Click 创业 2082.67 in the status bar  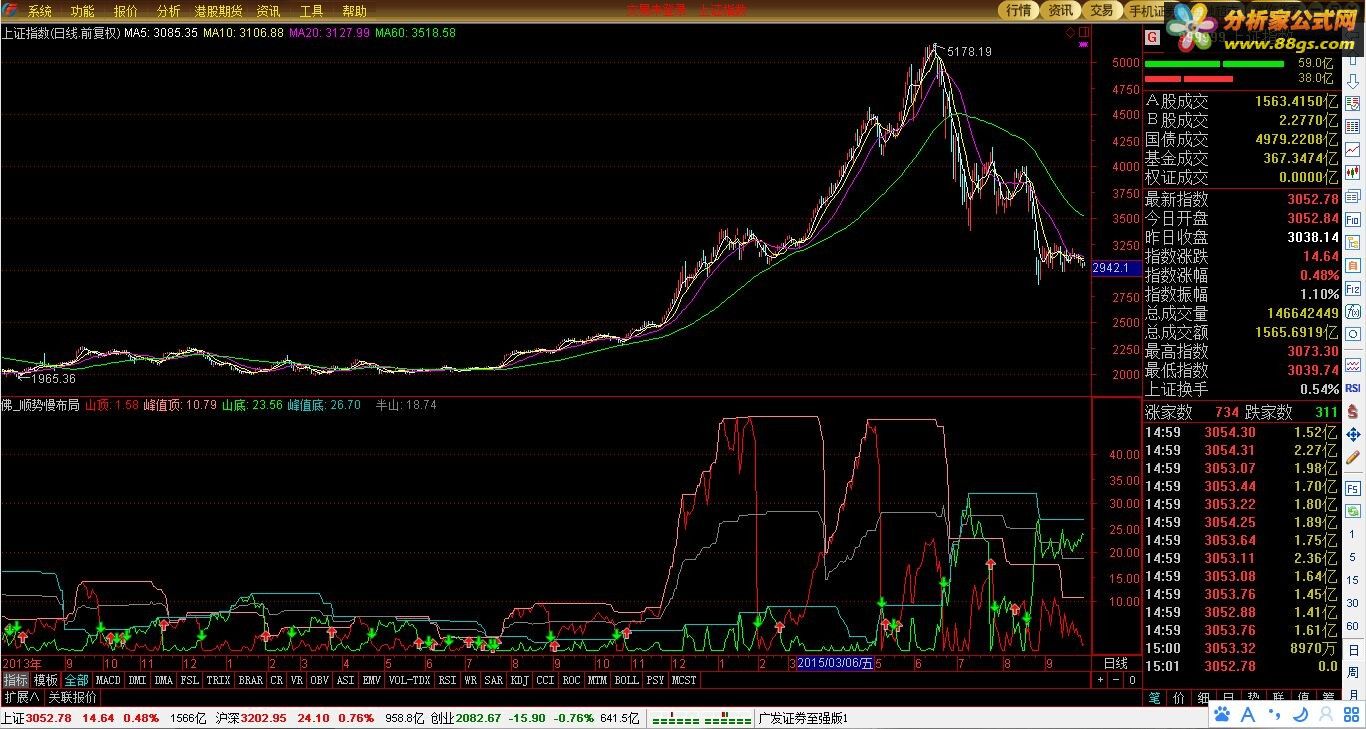[465, 718]
